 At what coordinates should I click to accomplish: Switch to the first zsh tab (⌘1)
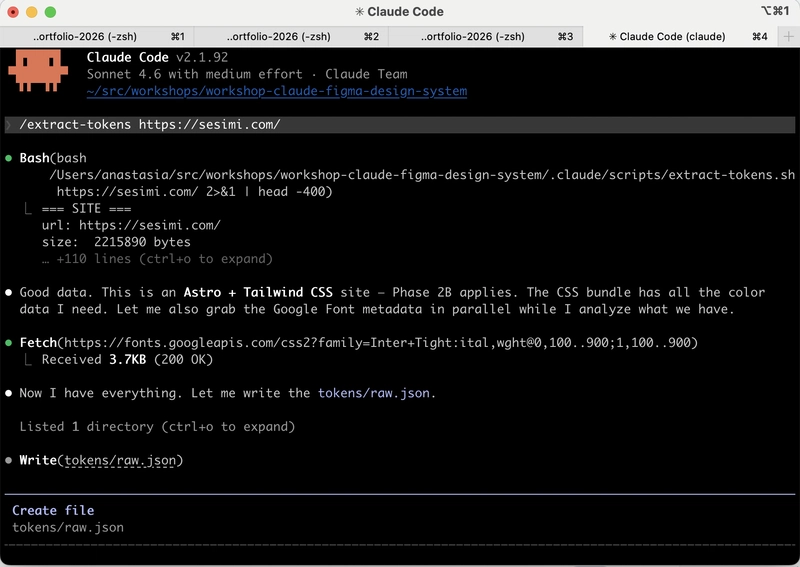(x=96, y=36)
